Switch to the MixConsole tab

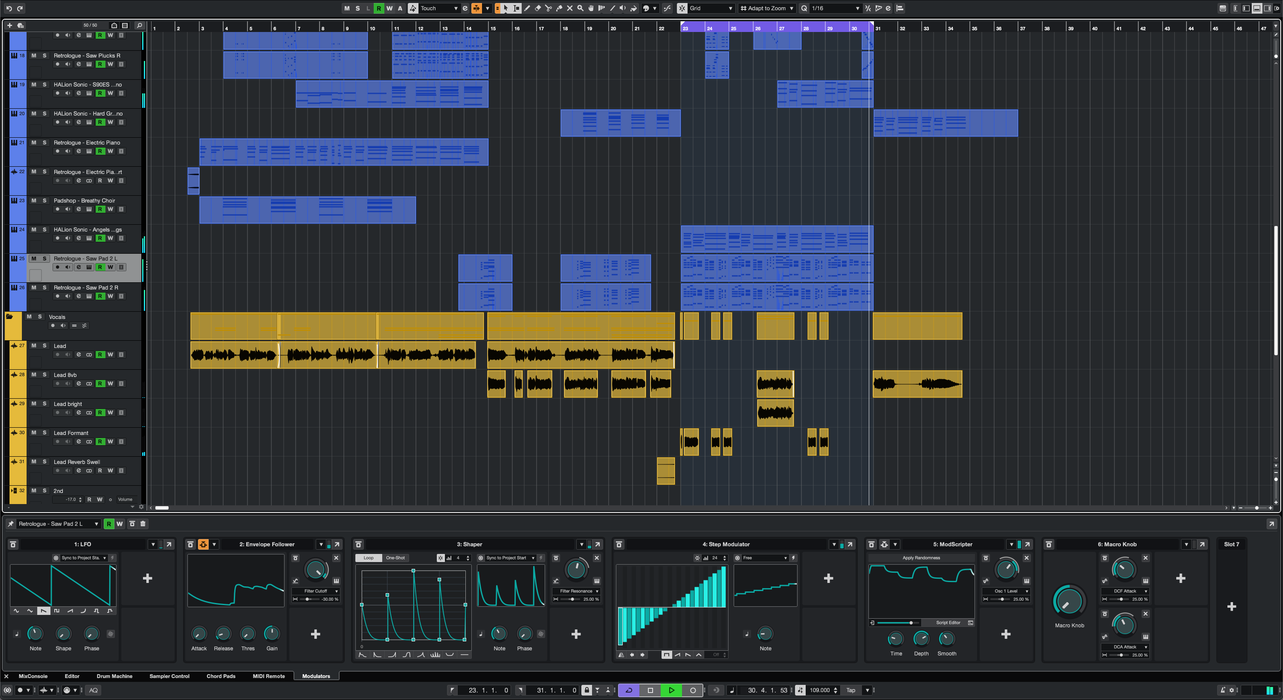click(x=33, y=676)
